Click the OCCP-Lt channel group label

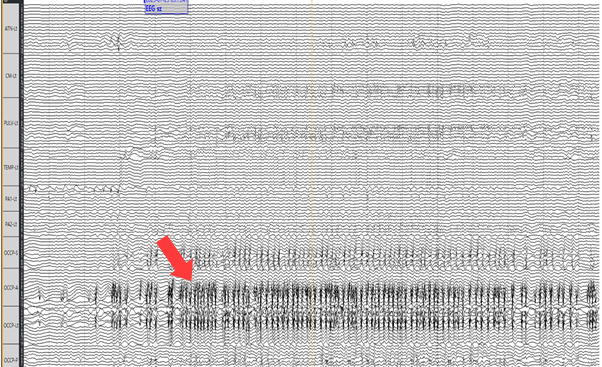pyautogui.click(x=11, y=325)
